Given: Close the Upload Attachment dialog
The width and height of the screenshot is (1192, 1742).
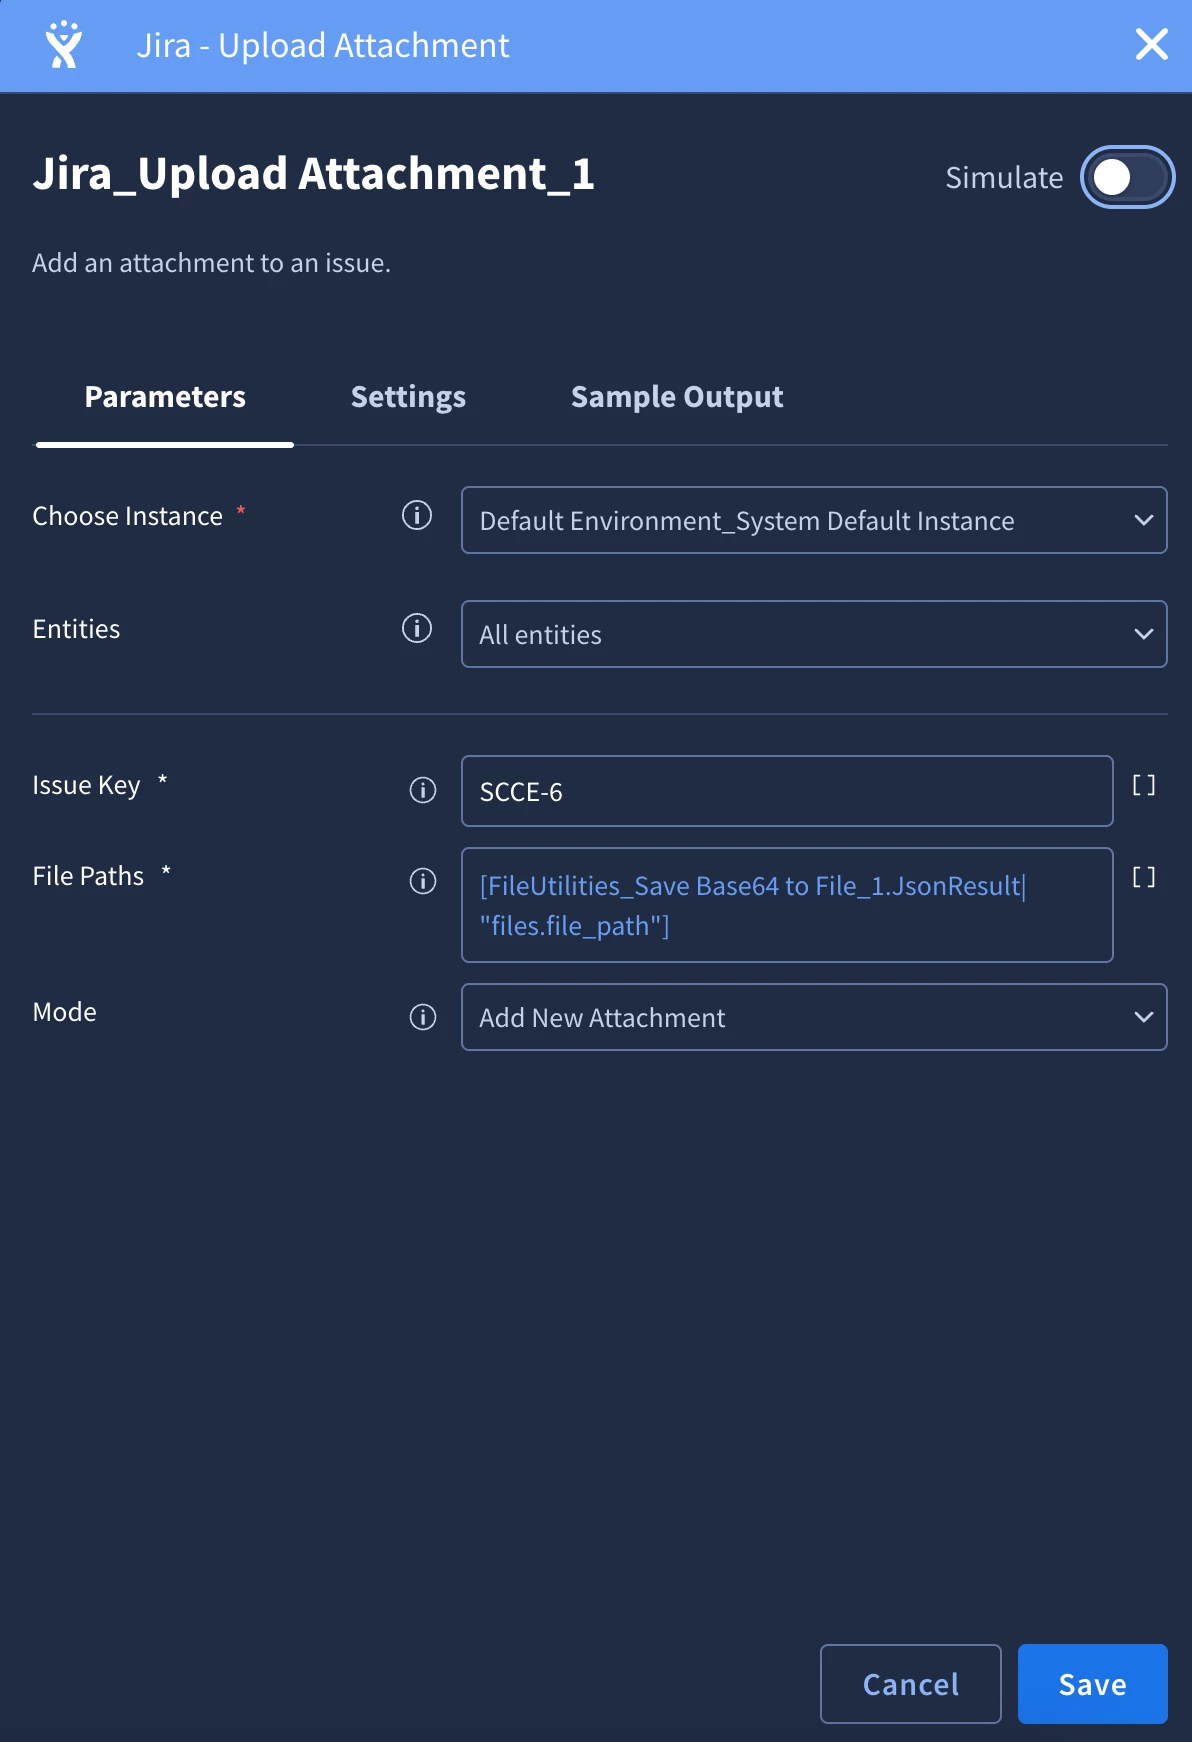Looking at the screenshot, I should (1151, 44).
